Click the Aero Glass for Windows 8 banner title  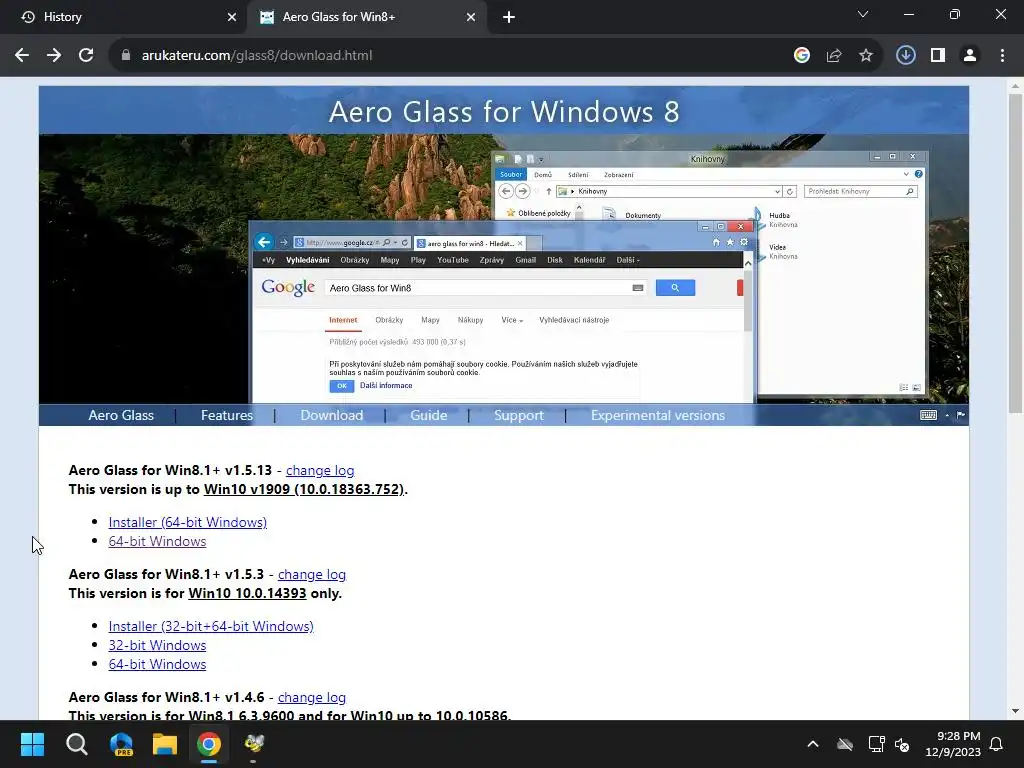[504, 112]
